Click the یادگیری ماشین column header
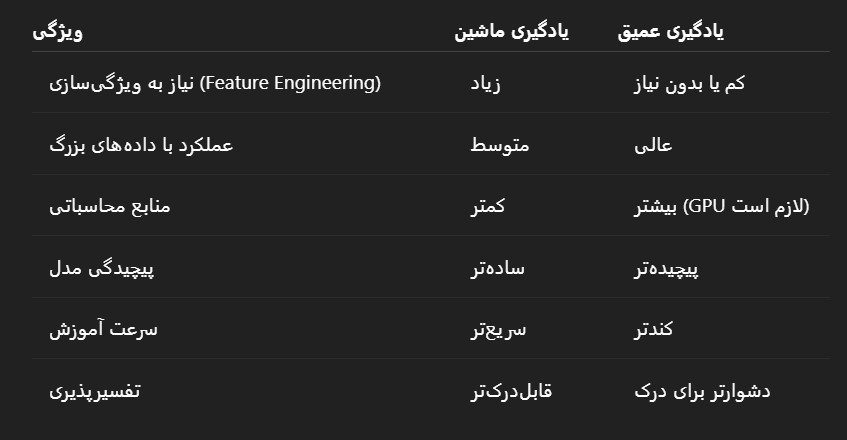 [x=511, y=31]
